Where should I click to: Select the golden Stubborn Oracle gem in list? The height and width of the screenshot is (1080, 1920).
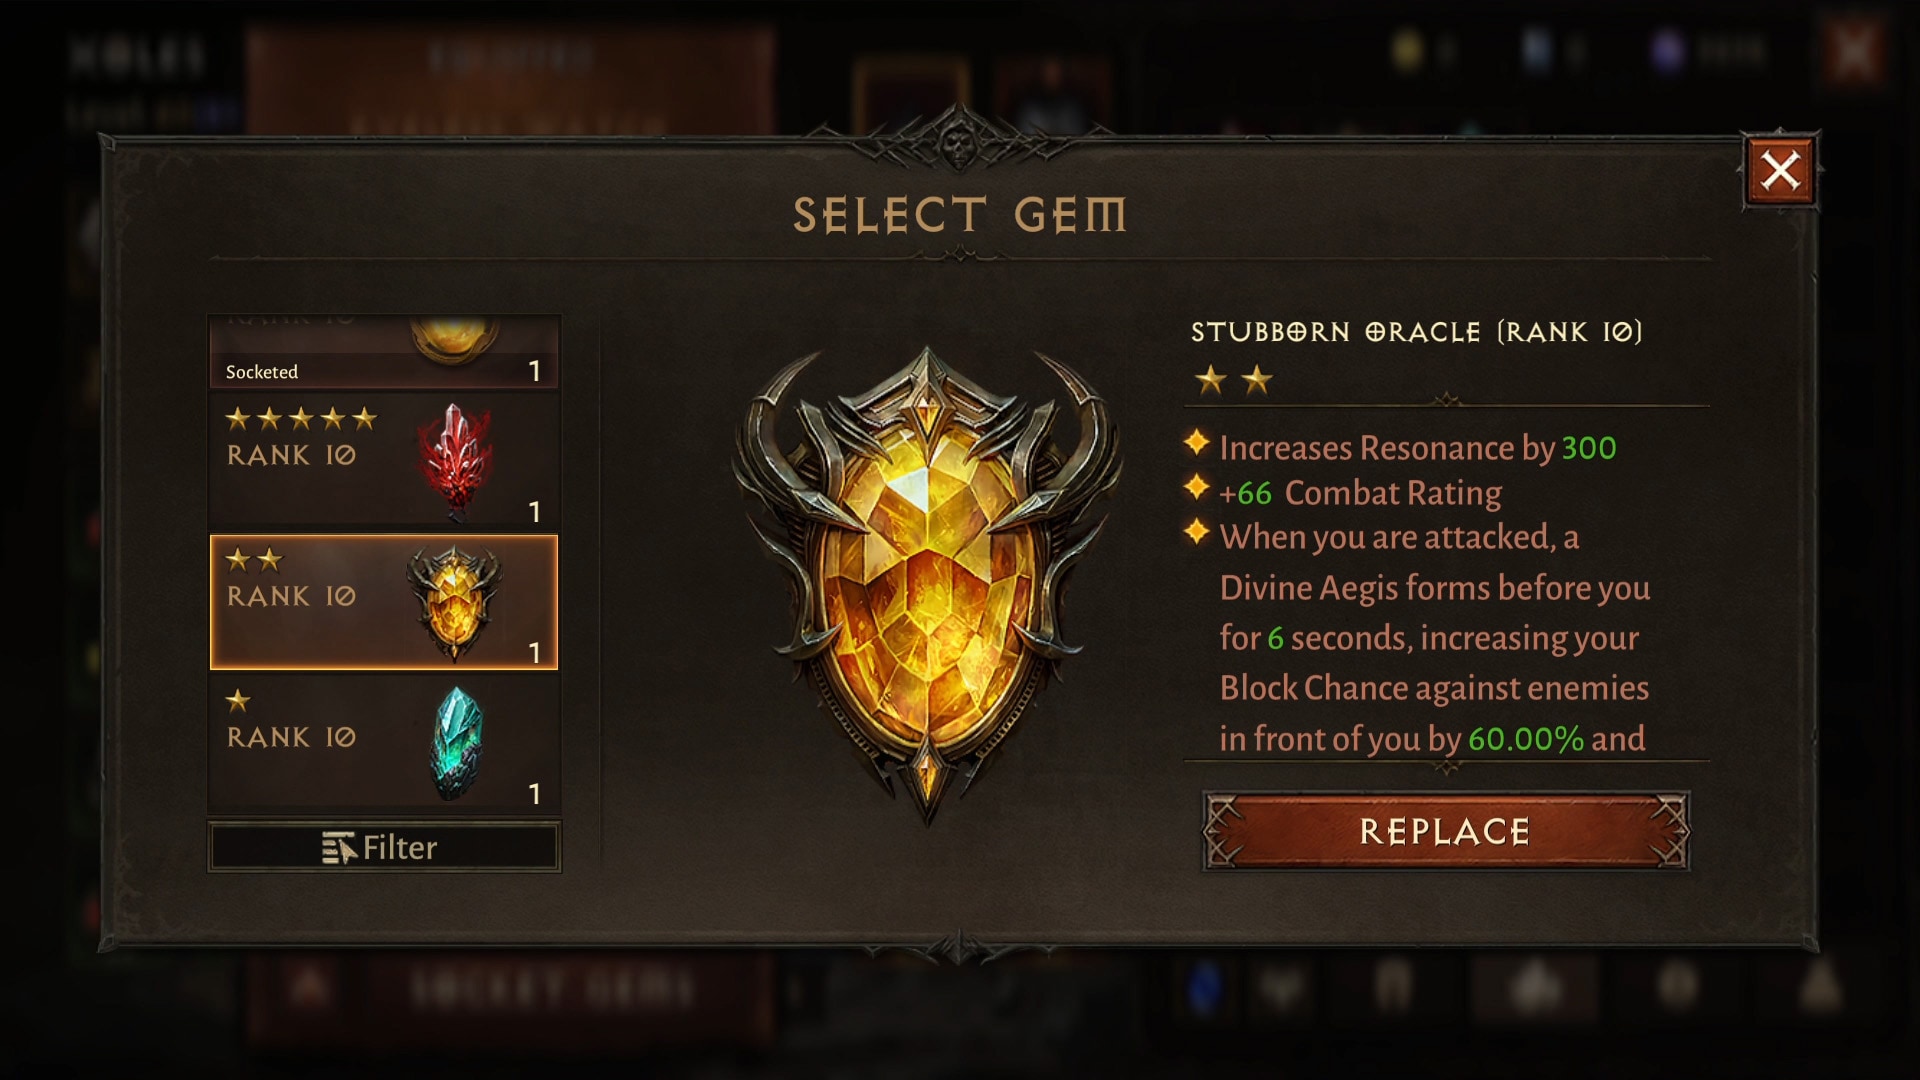tap(384, 602)
